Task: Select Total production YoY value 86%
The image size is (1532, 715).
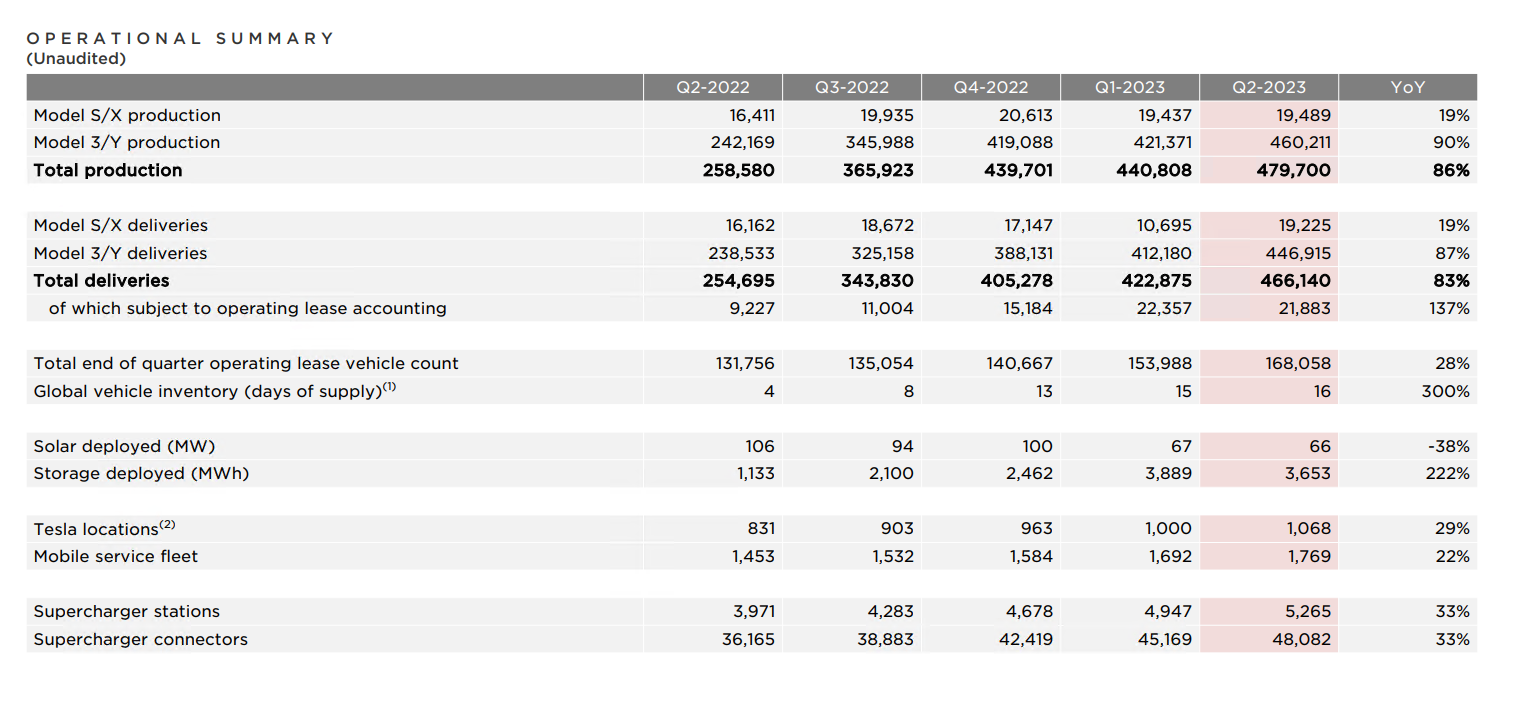Action: [1451, 170]
